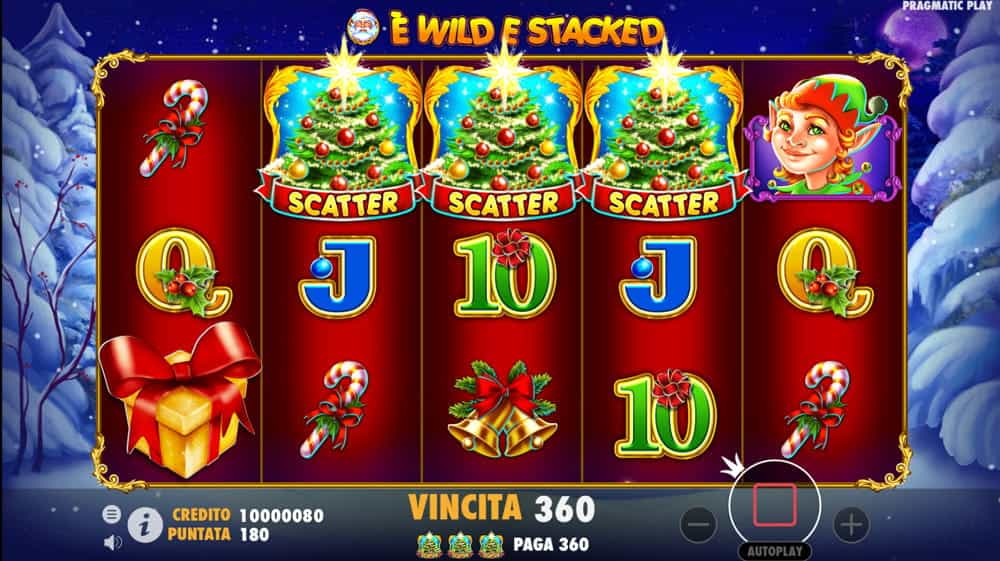Image resolution: width=1000 pixels, height=561 pixels.
Task: Click the Pragmatic Play logo
Action: [947, 6]
